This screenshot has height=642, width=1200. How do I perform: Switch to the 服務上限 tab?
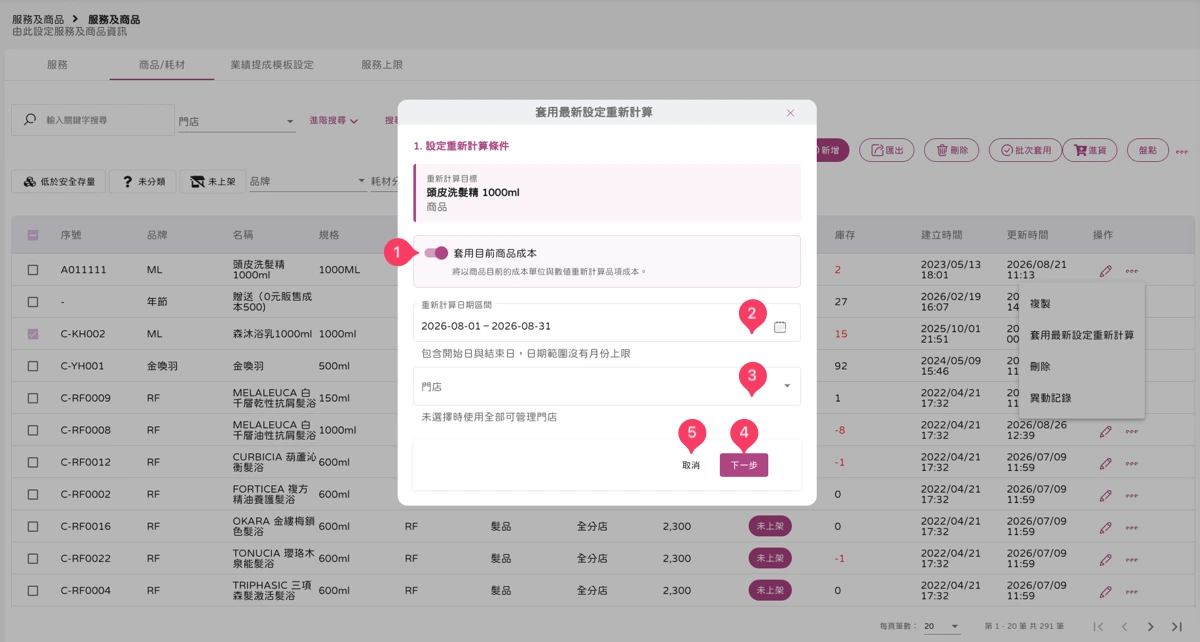point(382,65)
